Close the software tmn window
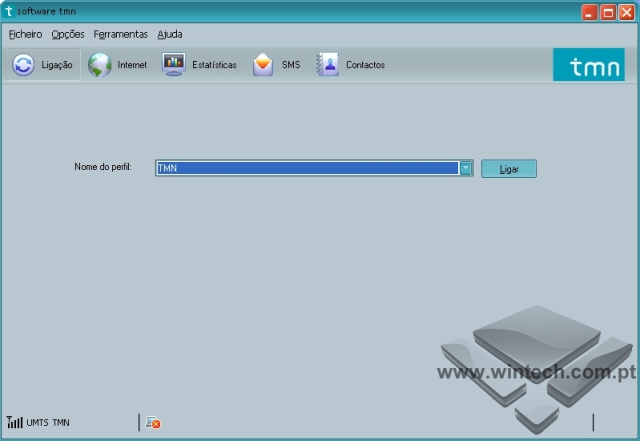 pos(627,12)
